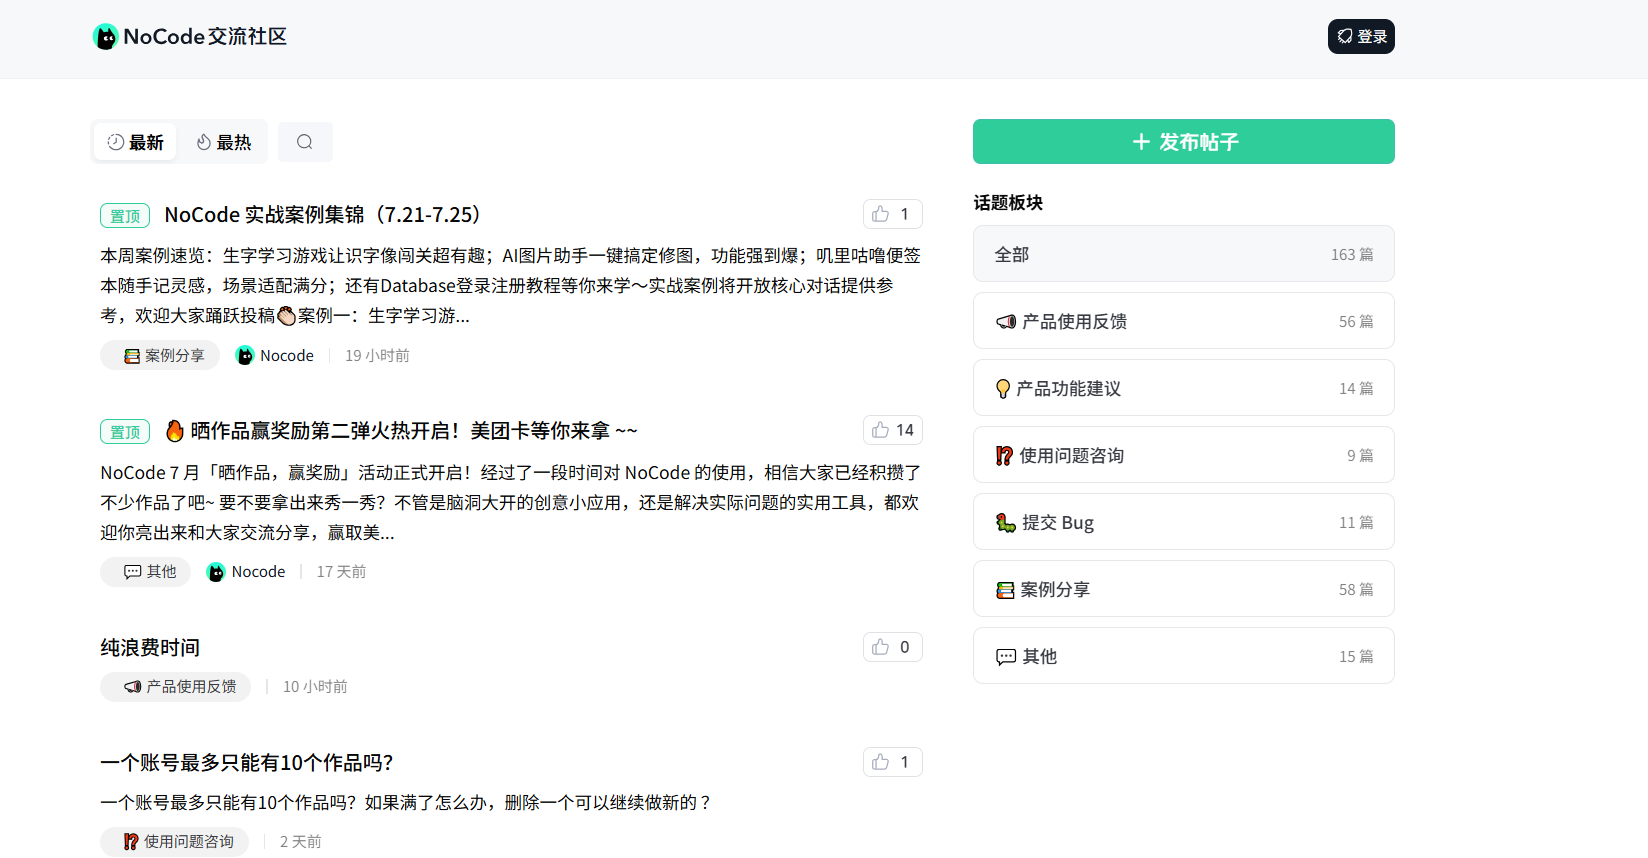
Task: Switch to the 最新 tab
Action: pyautogui.click(x=135, y=142)
